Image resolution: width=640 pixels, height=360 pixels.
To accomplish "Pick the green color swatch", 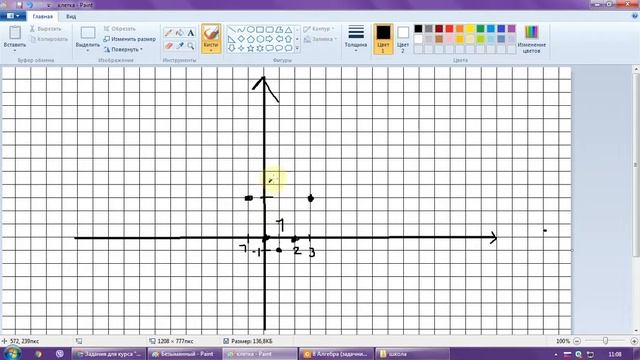I will tap(480, 29).
